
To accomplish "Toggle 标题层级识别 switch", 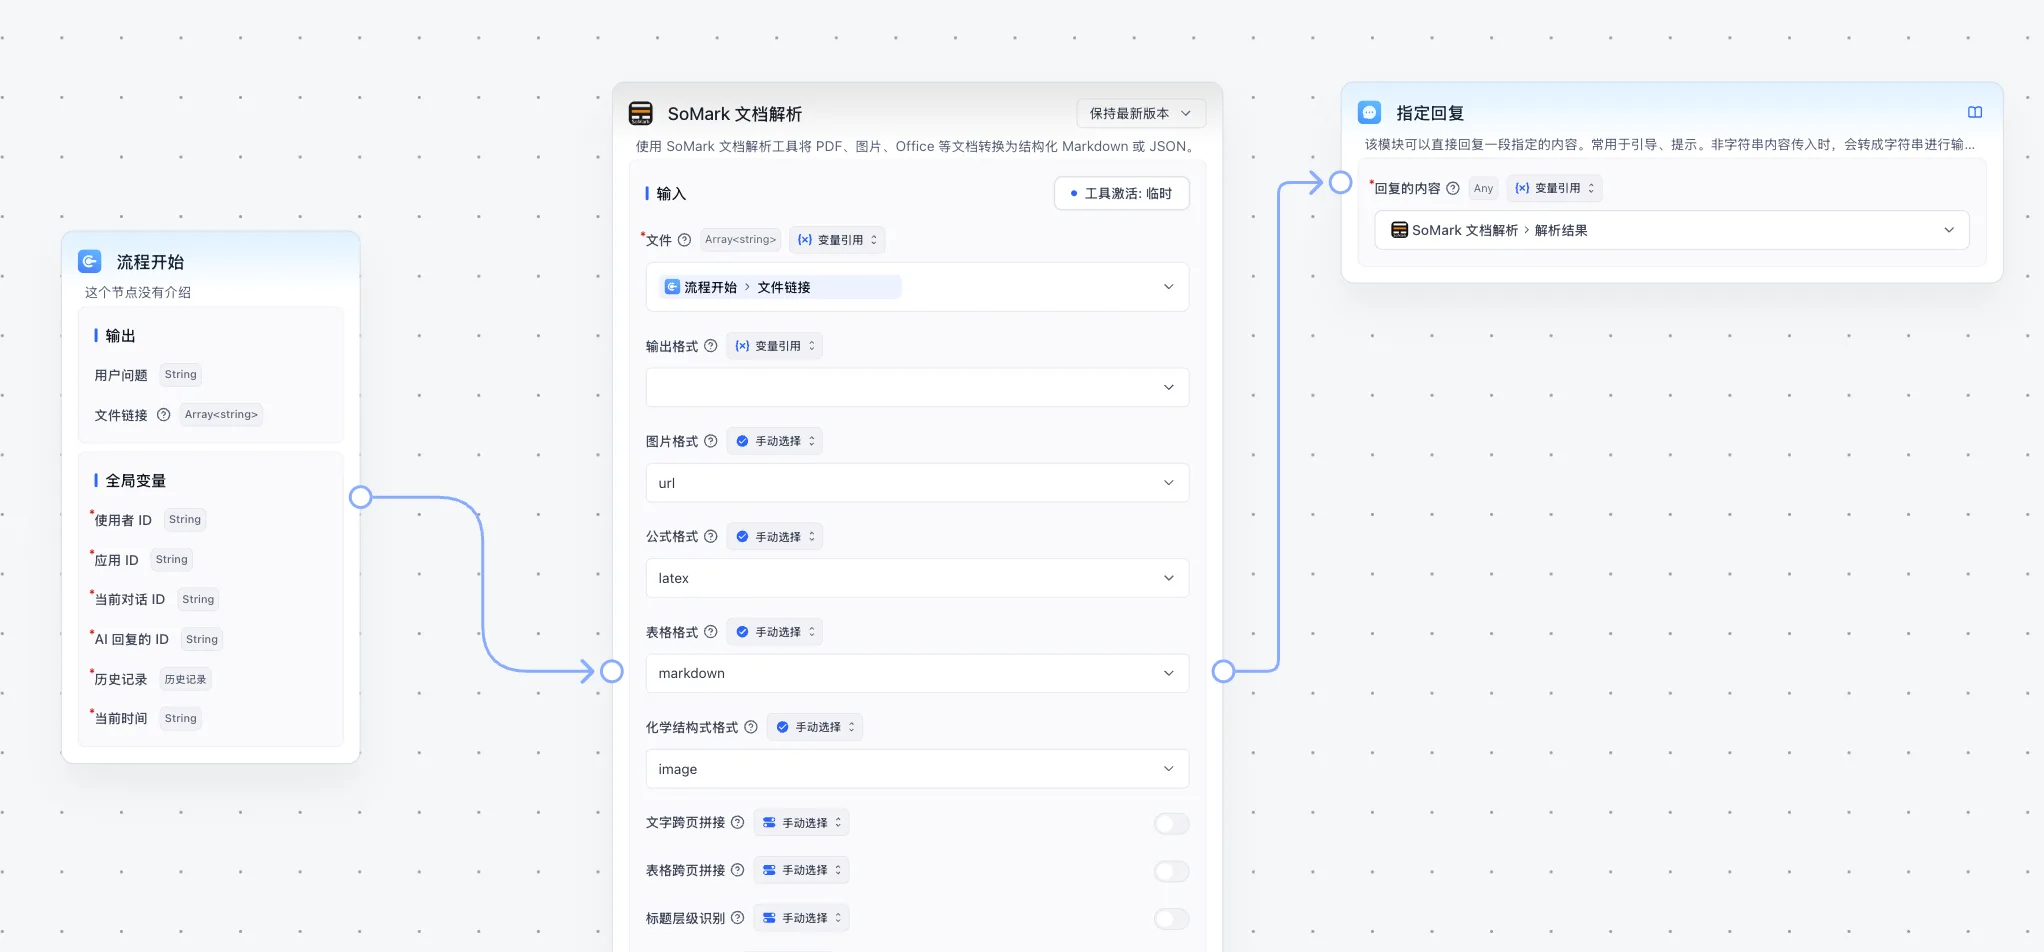I will [x=1171, y=918].
